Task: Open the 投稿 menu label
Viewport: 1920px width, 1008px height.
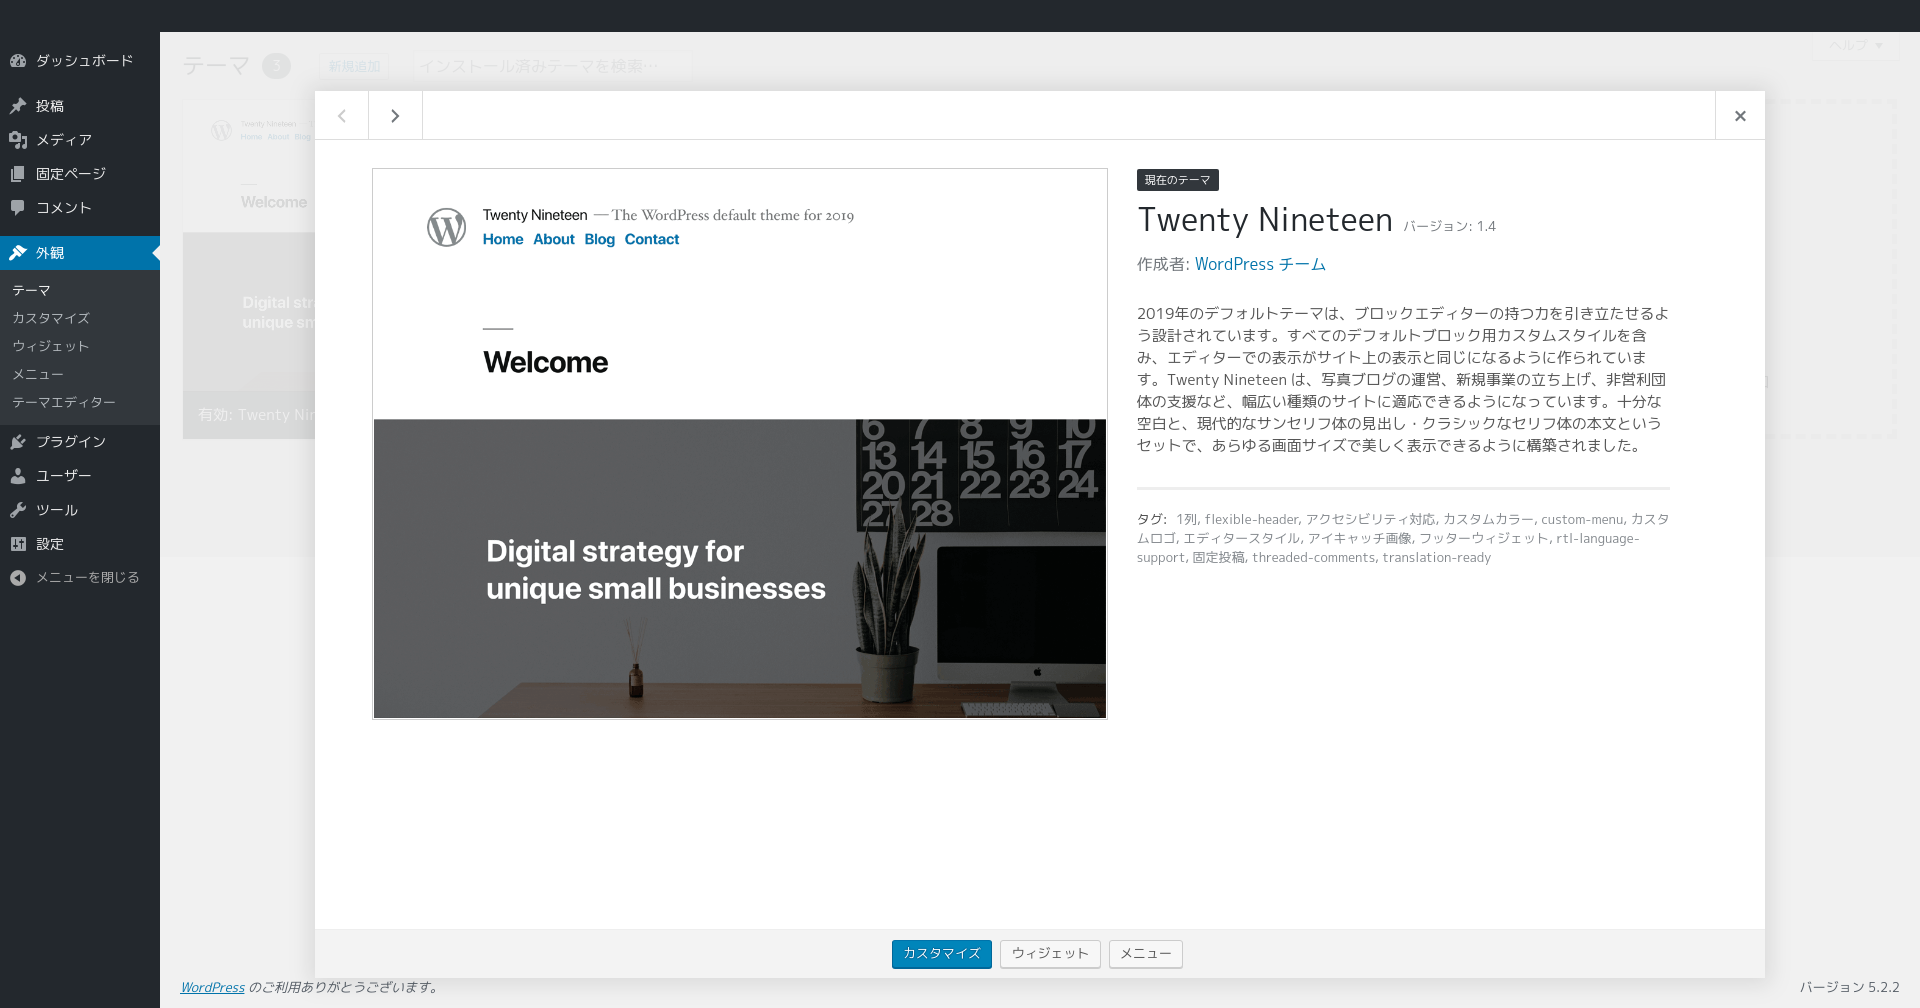Action: pyautogui.click(x=50, y=106)
